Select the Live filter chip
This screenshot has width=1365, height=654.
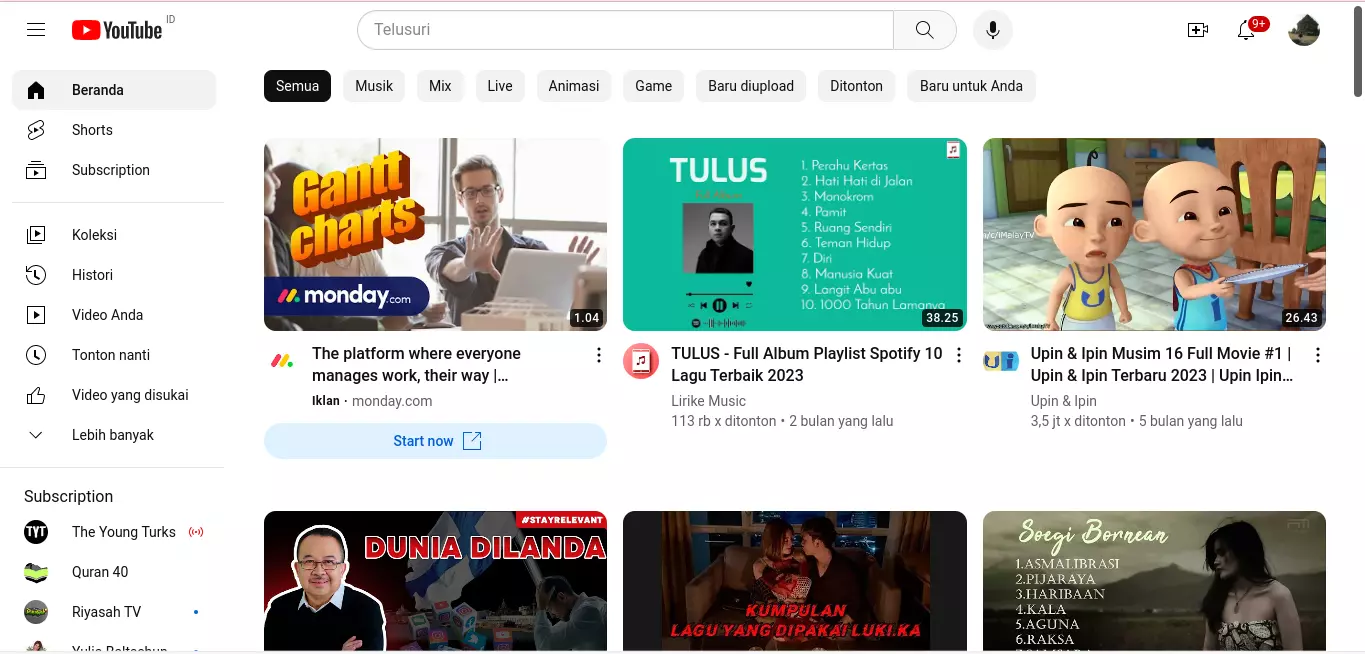(500, 86)
